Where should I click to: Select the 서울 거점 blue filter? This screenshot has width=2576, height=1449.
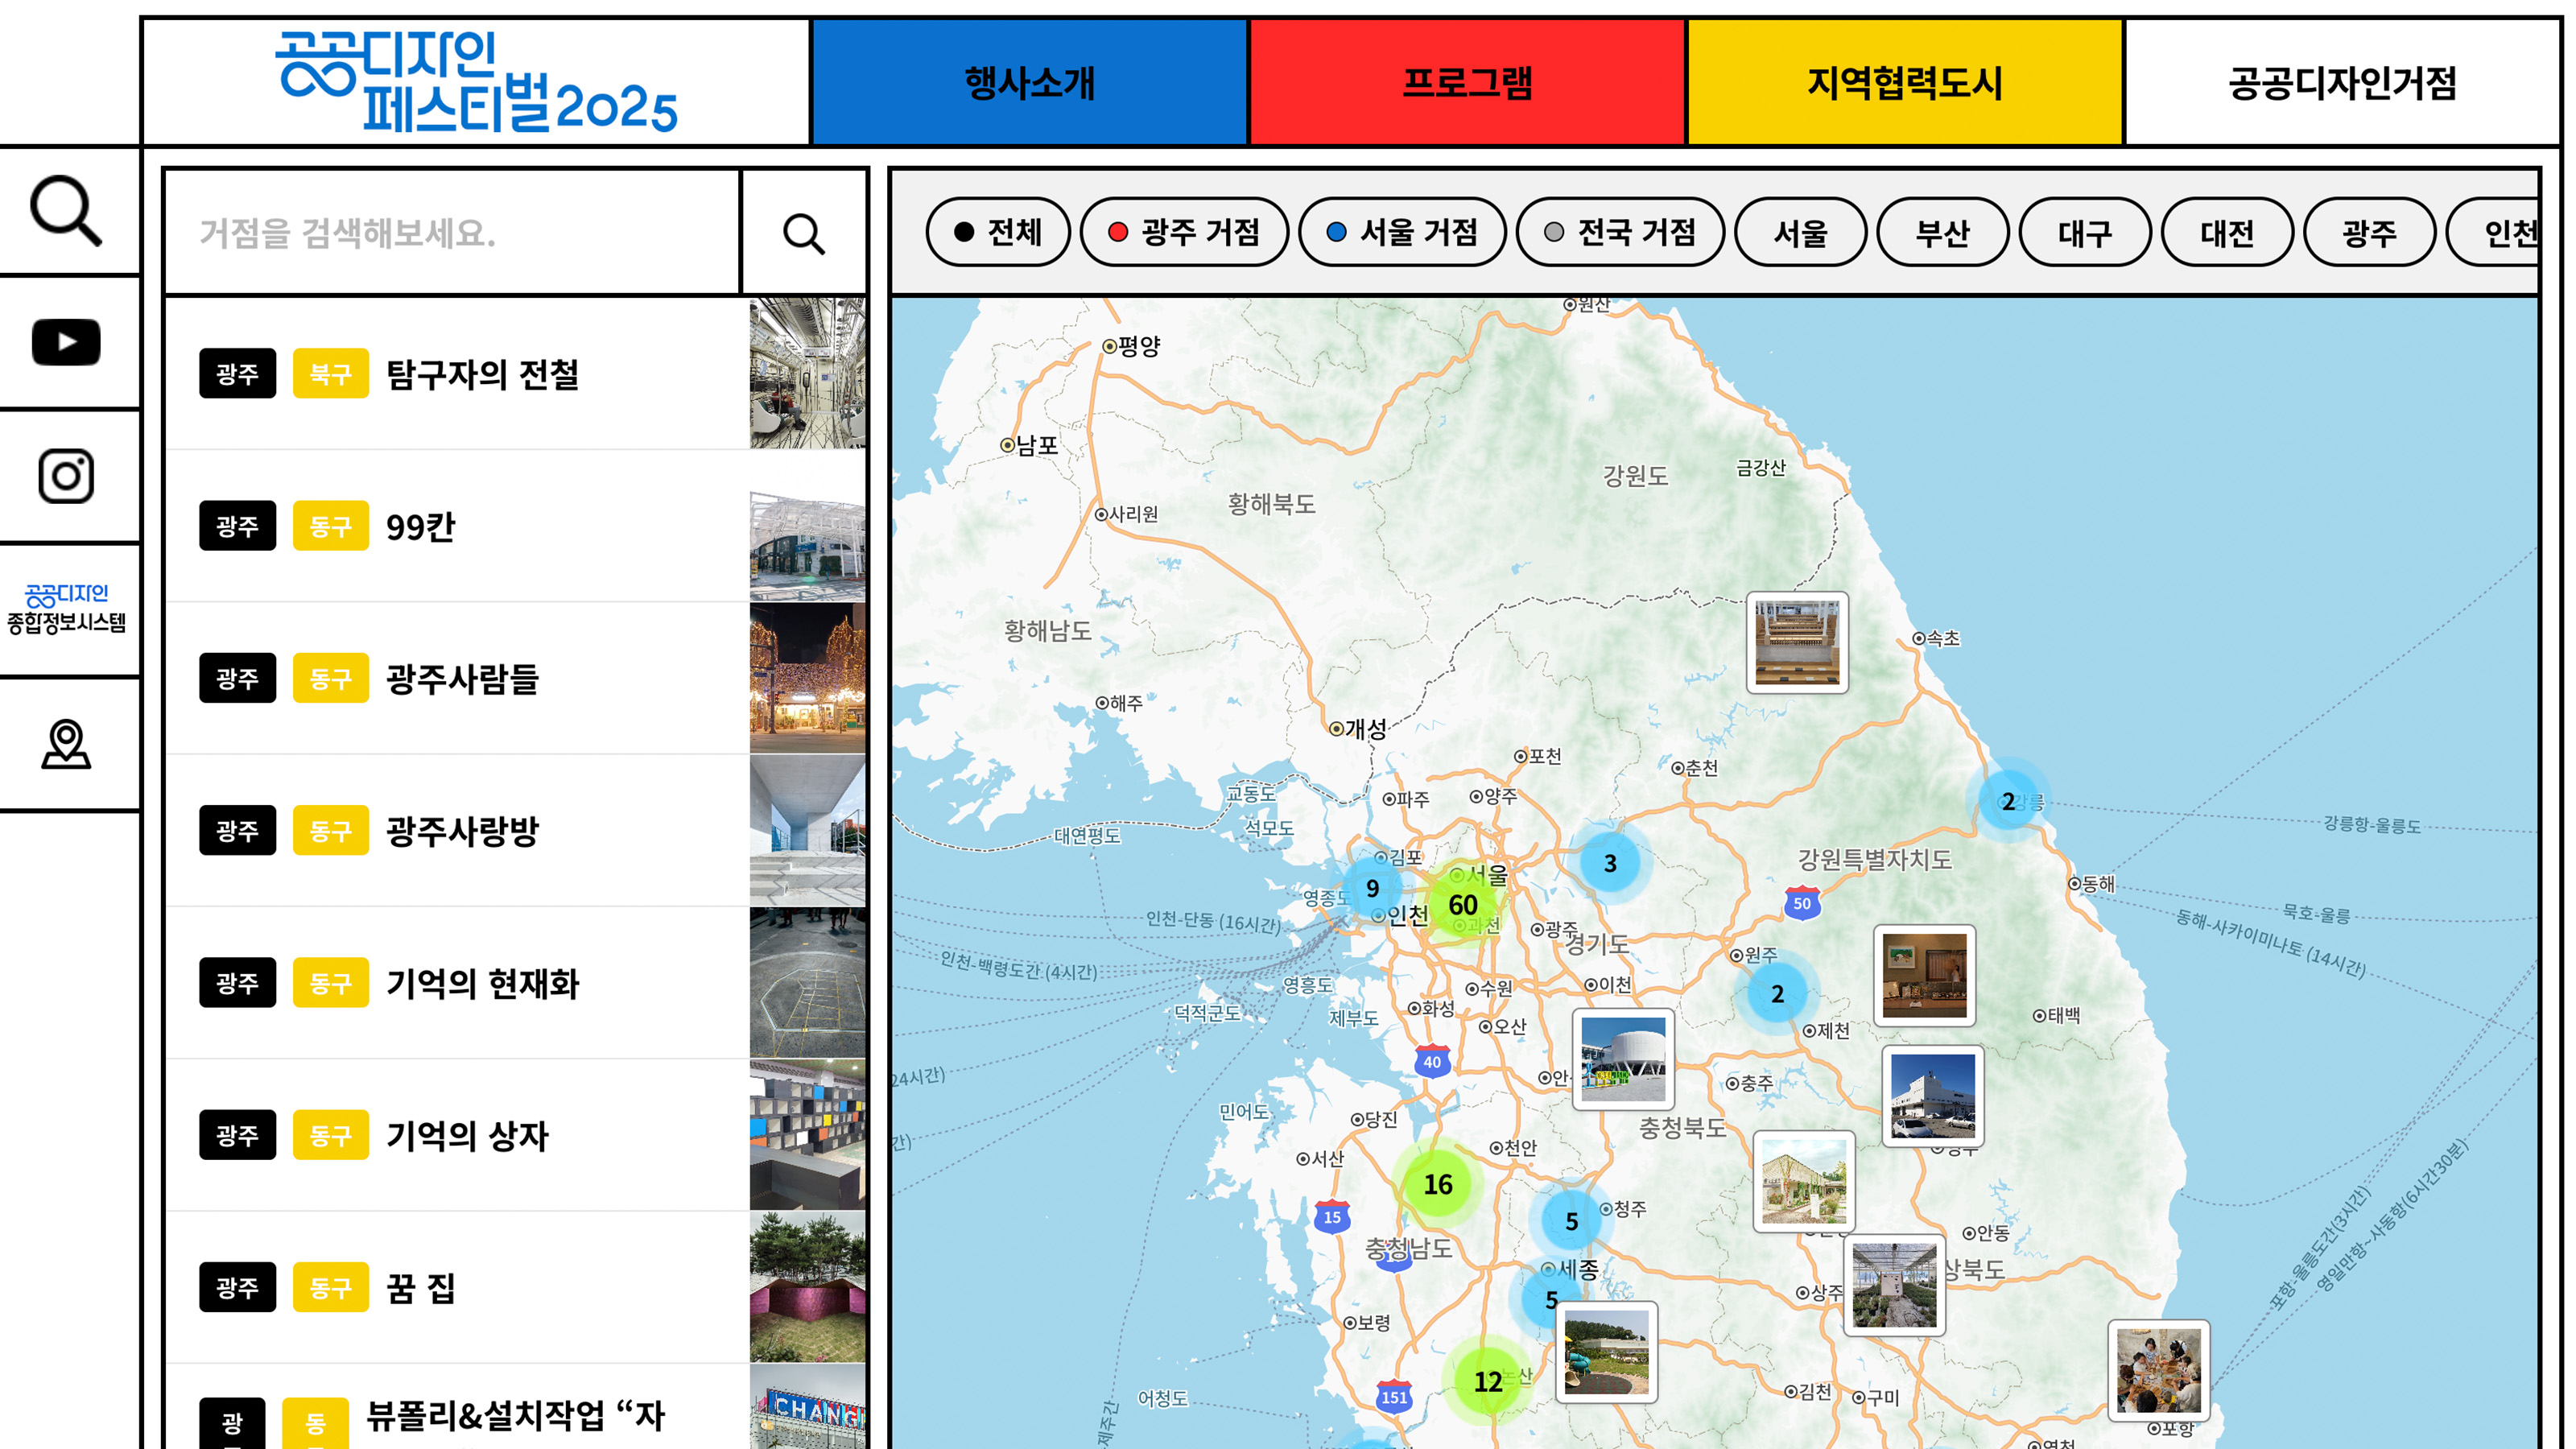[x=1402, y=232]
